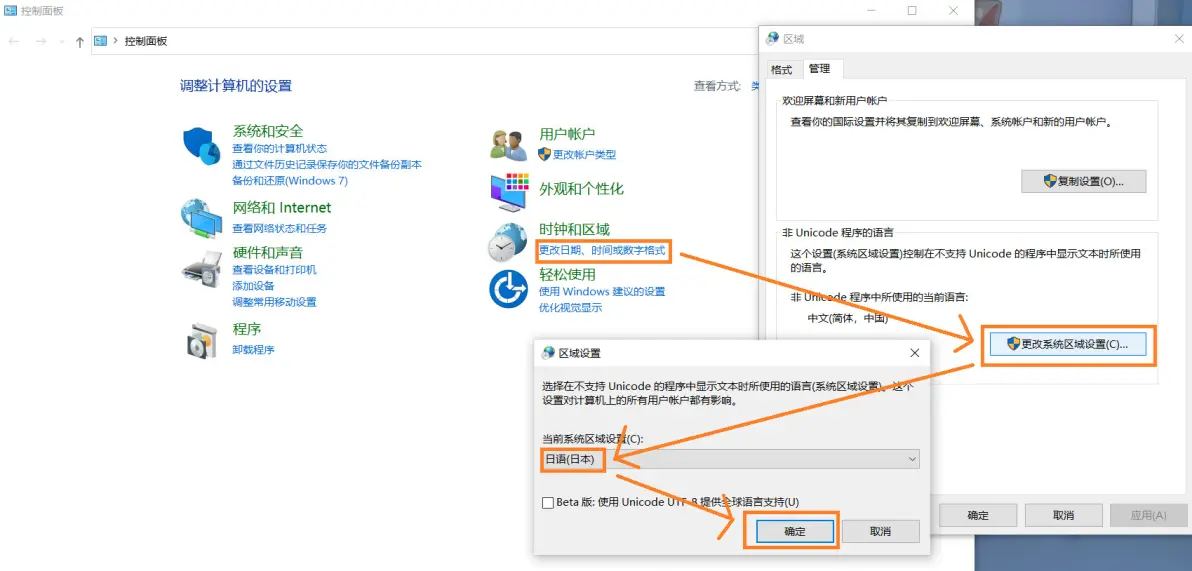The height and width of the screenshot is (571, 1192).
Task: Click the back arrow in Control Panel
Action: pyautogui.click(x=14, y=41)
